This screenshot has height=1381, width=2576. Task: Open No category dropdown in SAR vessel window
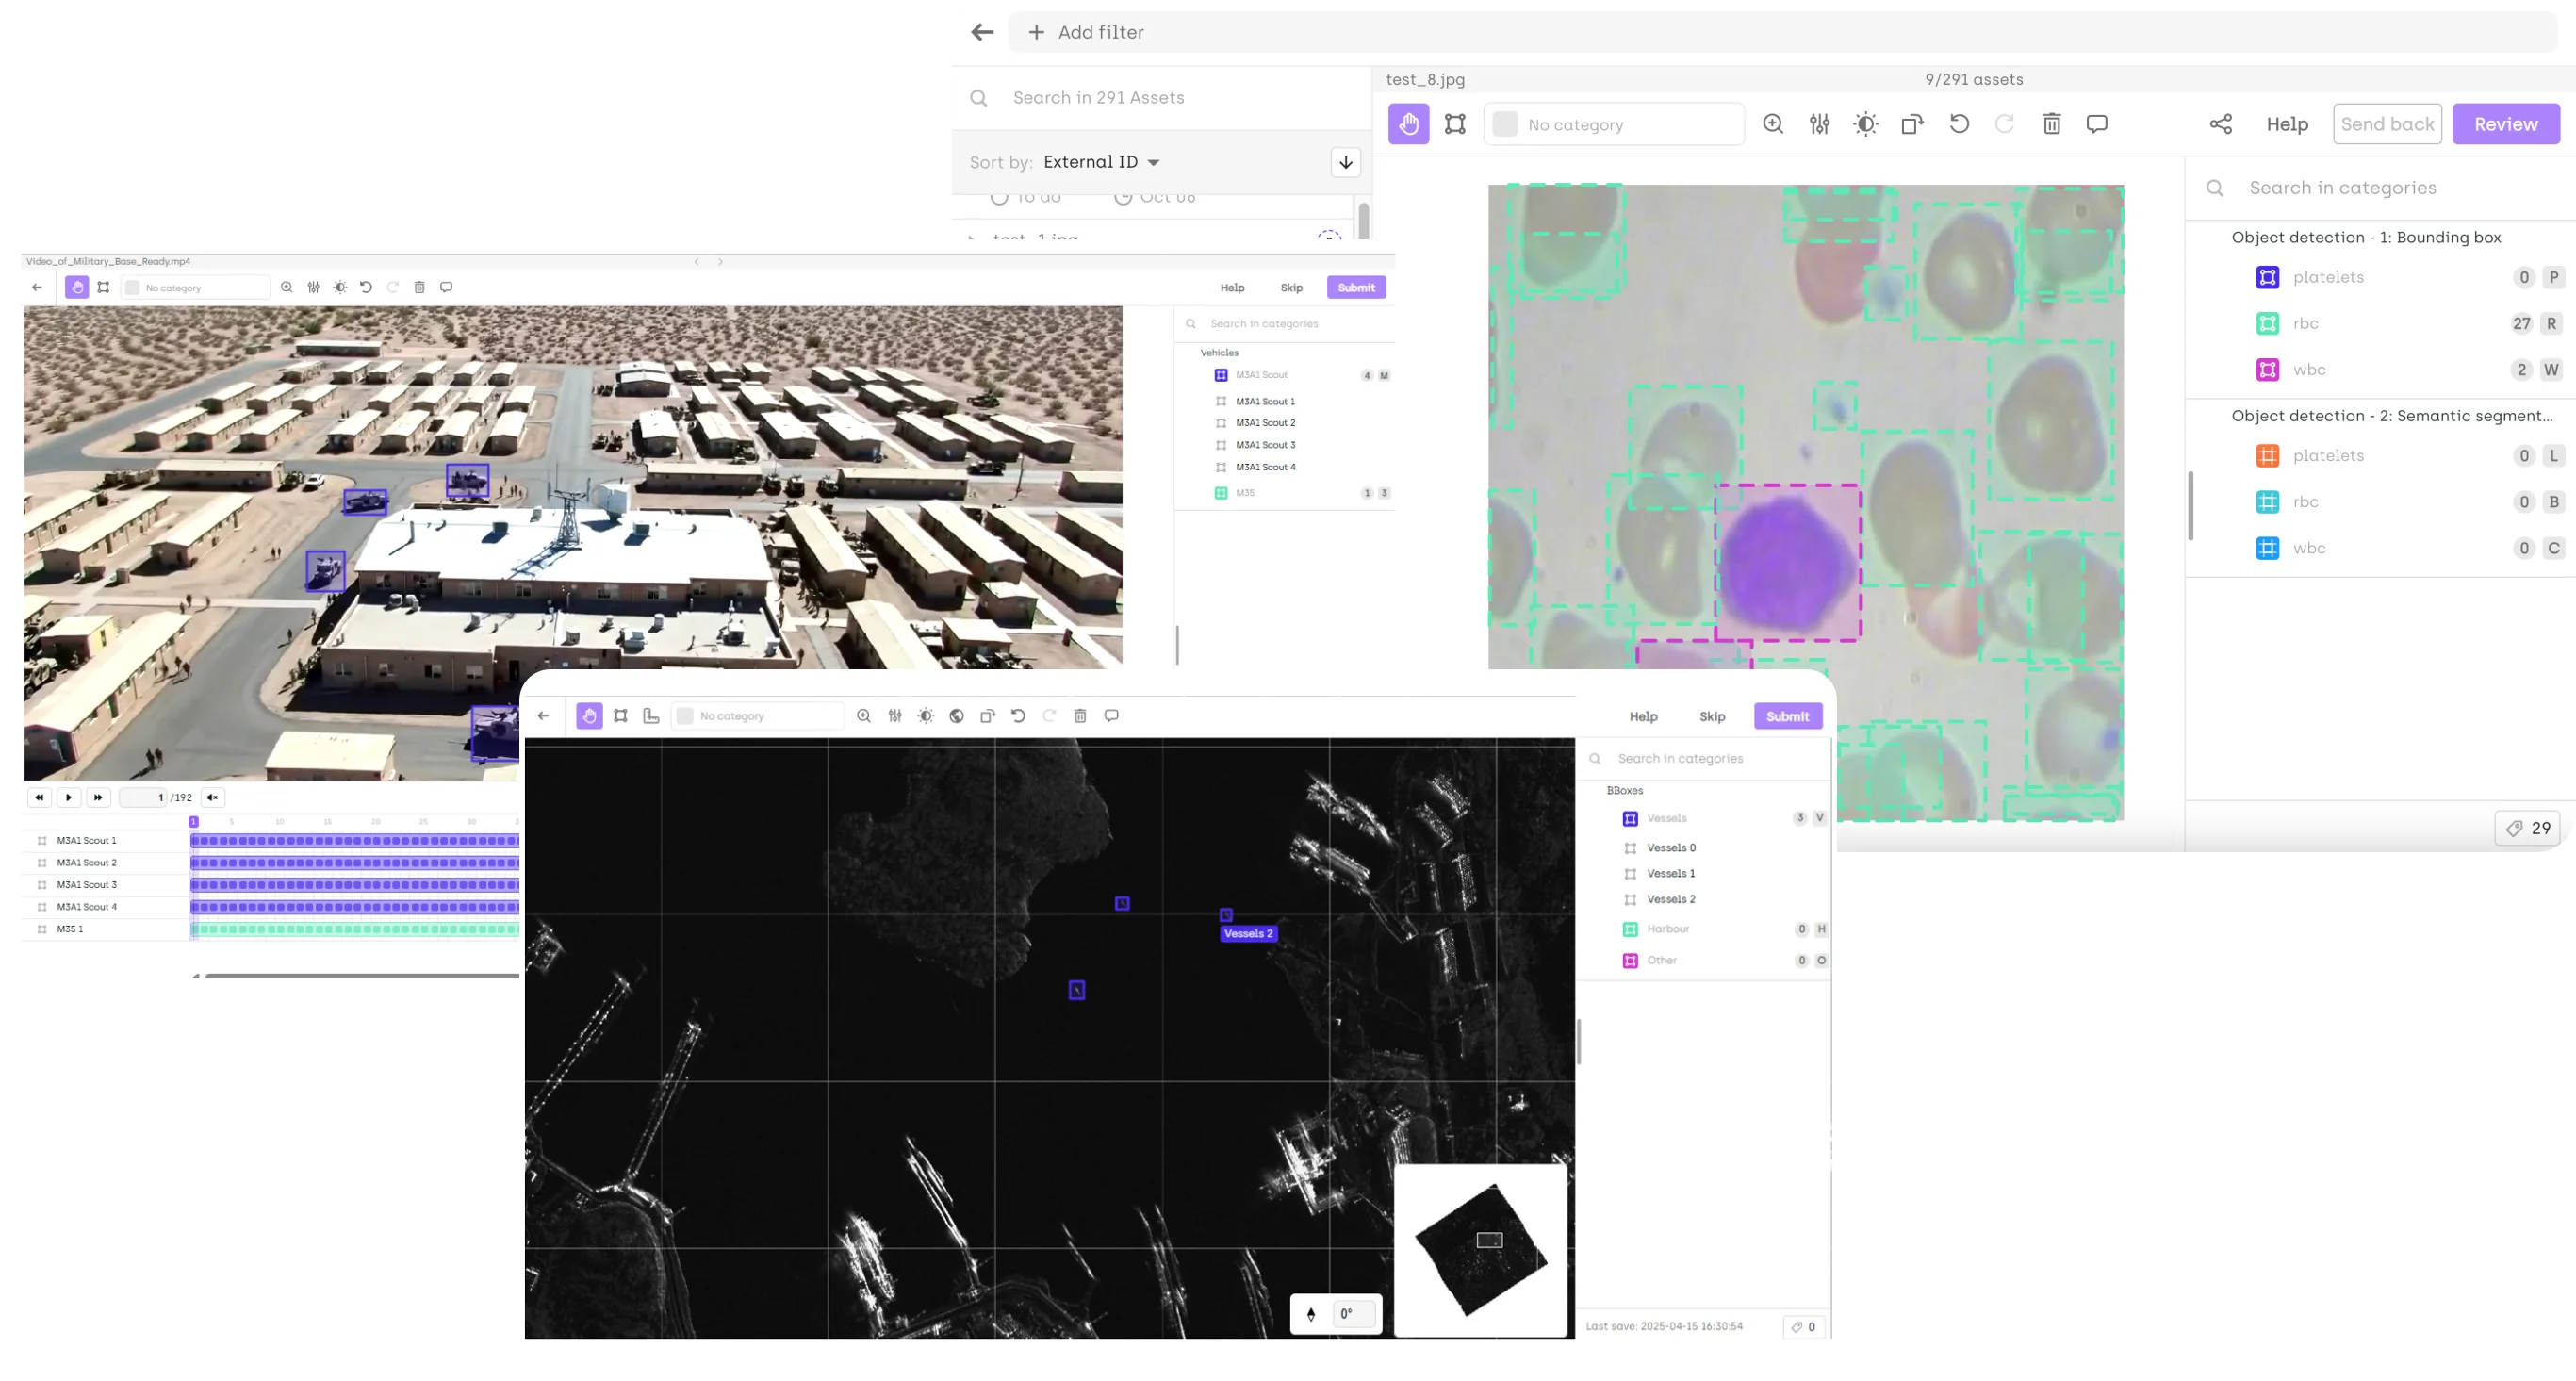(x=757, y=716)
